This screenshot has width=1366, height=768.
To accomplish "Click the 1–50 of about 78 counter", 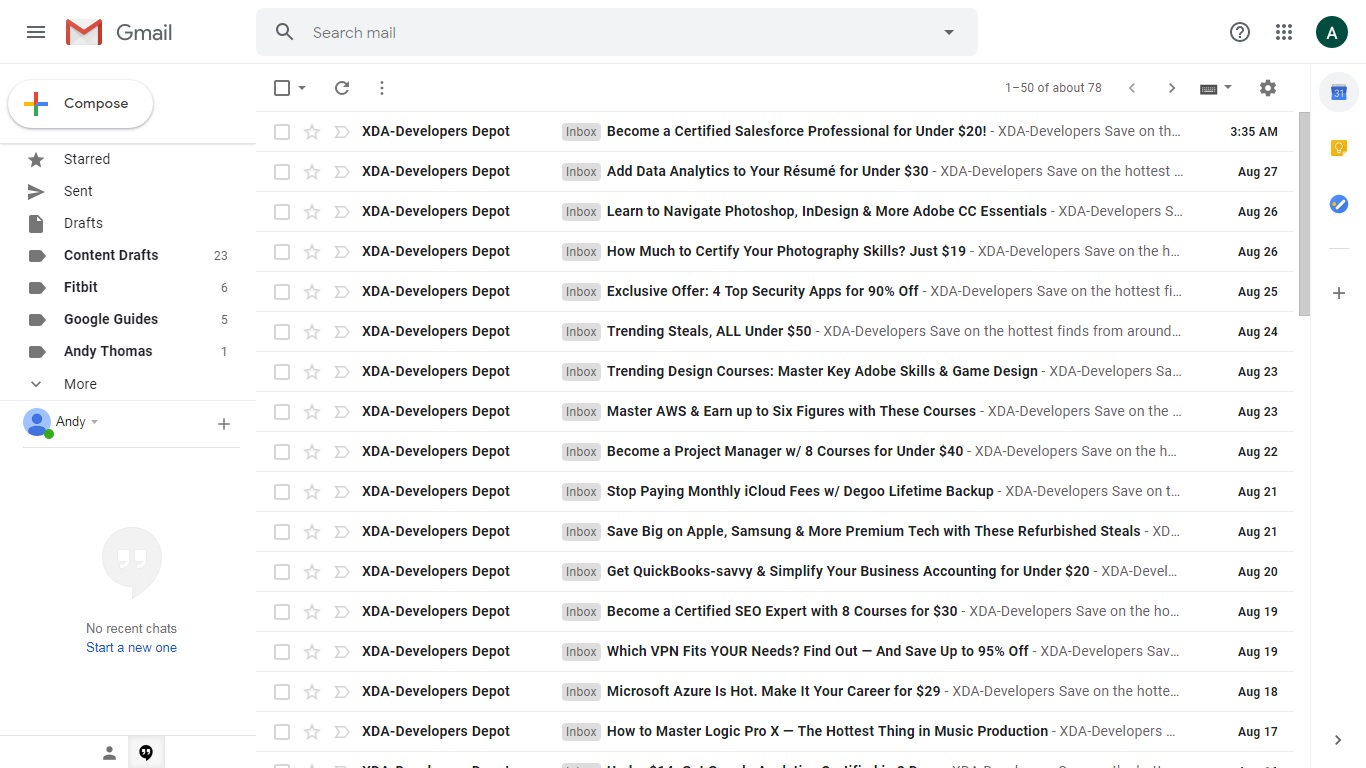I will coord(1053,88).
